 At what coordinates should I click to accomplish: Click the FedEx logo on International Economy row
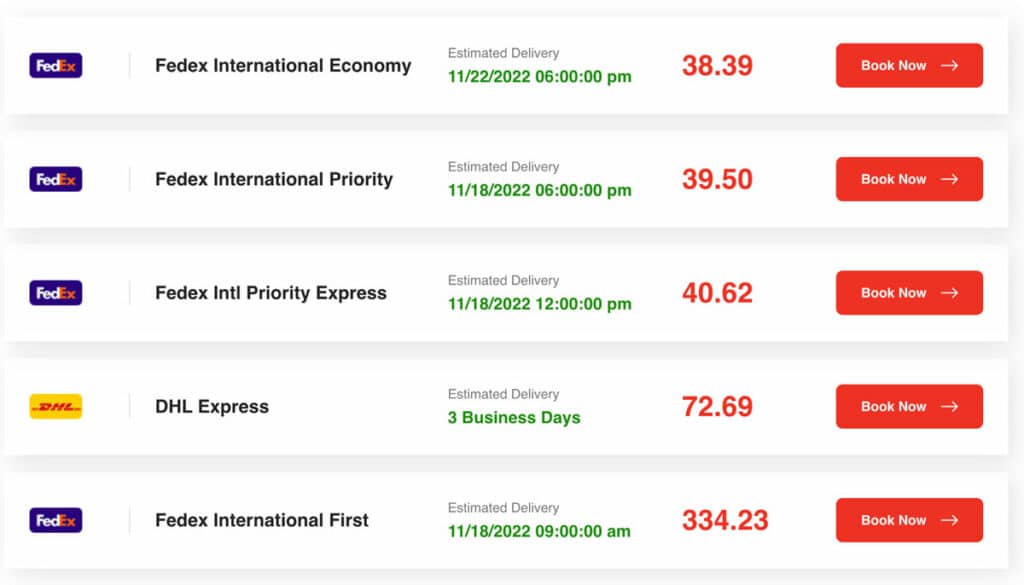pos(55,65)
